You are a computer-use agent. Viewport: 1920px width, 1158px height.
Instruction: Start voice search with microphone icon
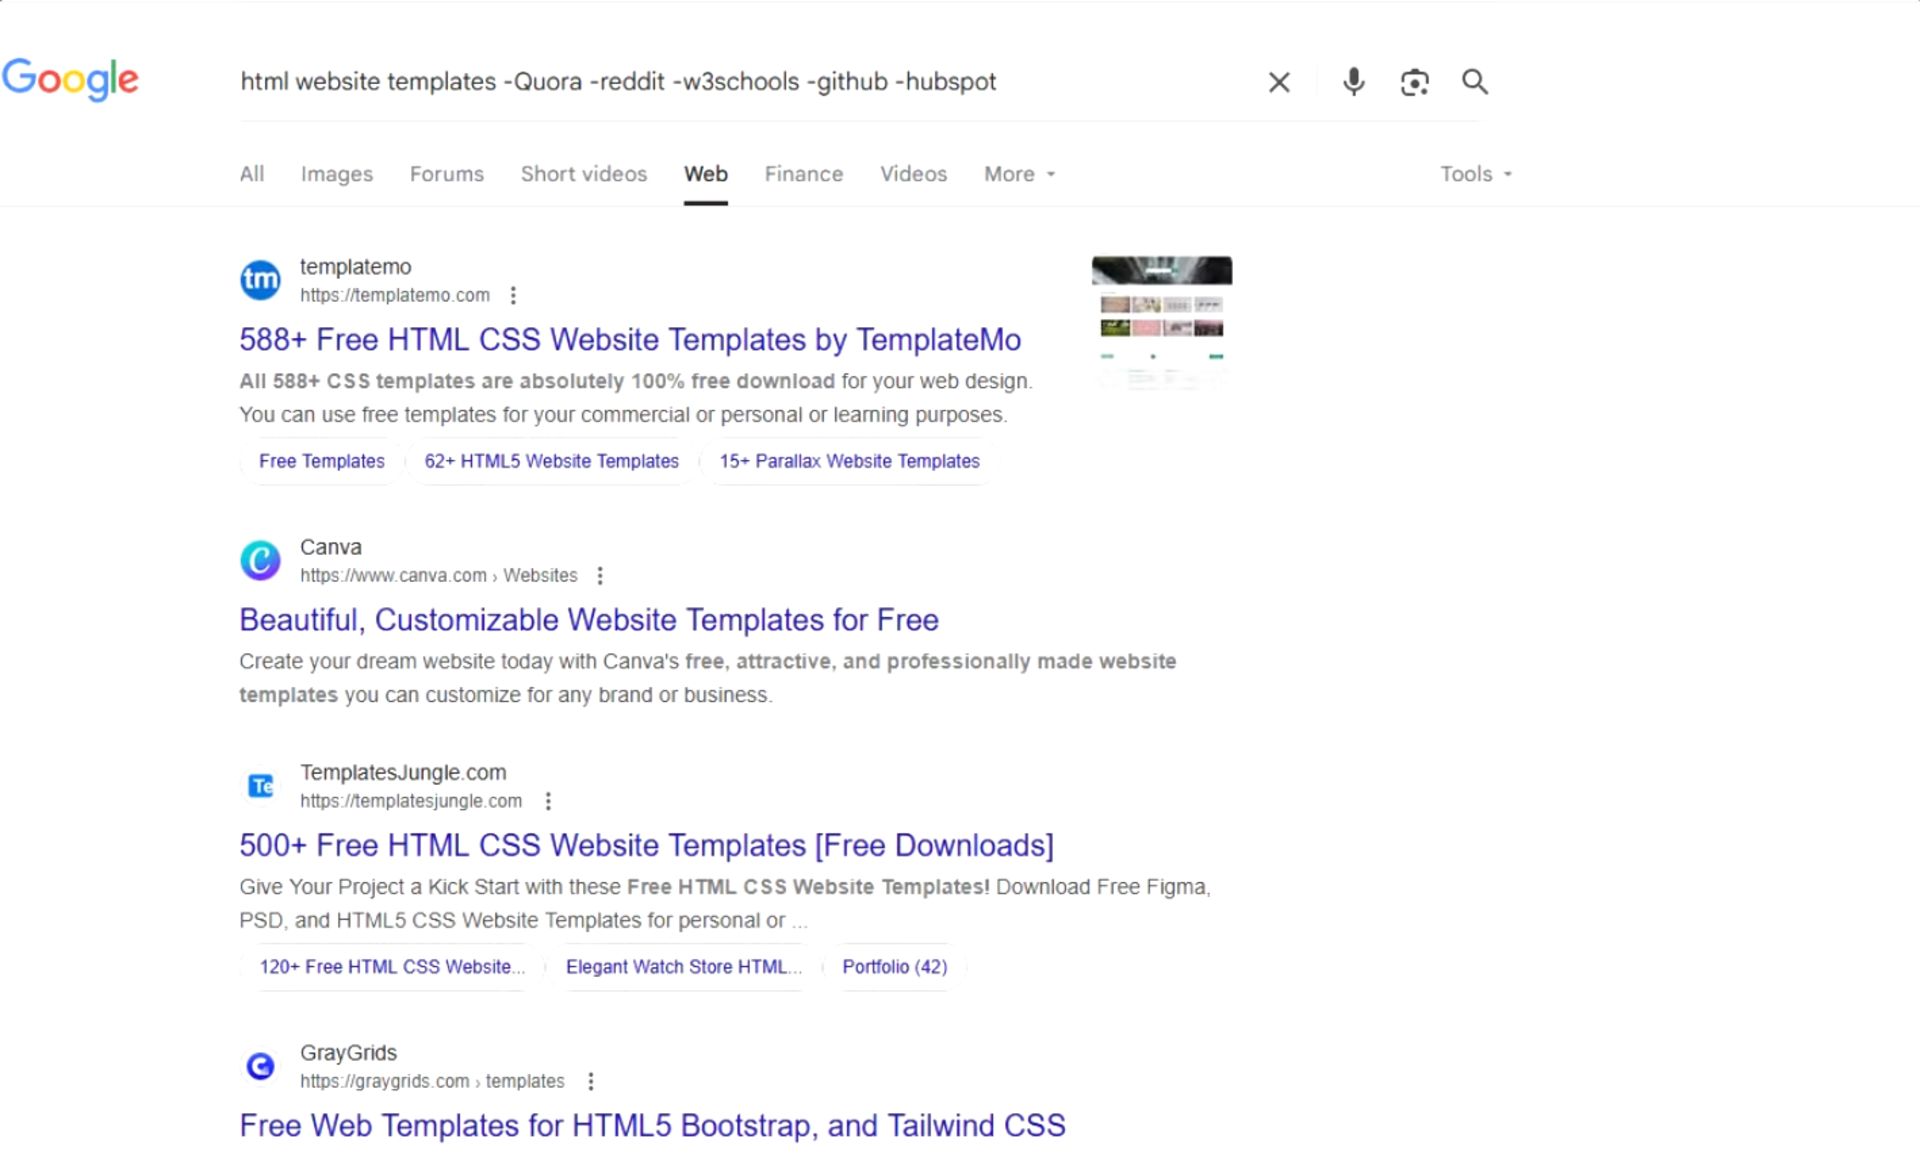coord(1353,82)
